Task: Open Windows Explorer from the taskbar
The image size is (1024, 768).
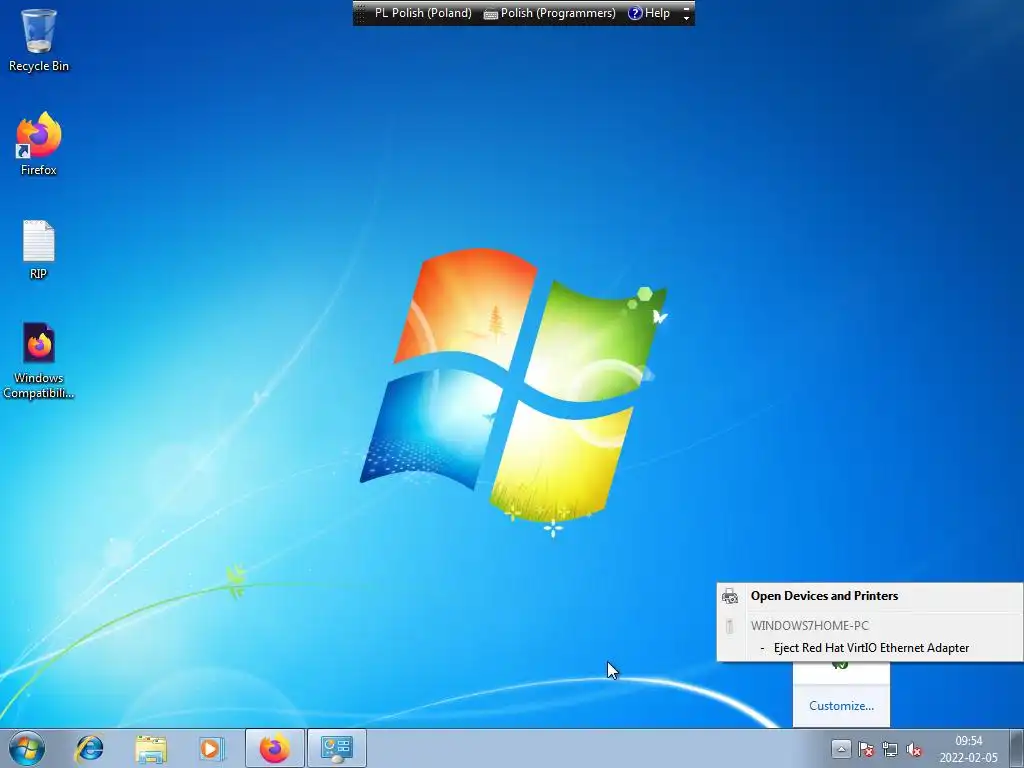Action: (151, 748)
